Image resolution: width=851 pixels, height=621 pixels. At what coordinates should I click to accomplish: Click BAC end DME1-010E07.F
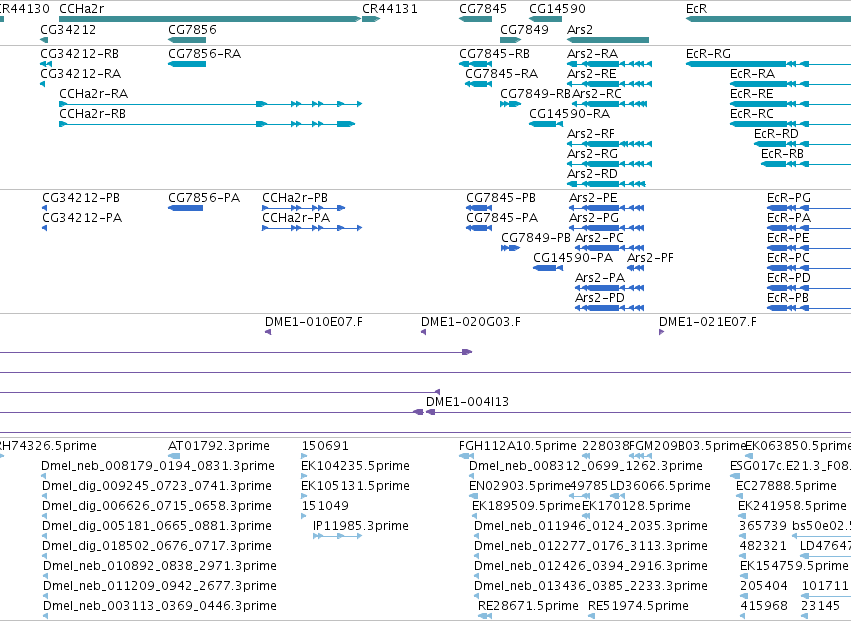point(268,332)
